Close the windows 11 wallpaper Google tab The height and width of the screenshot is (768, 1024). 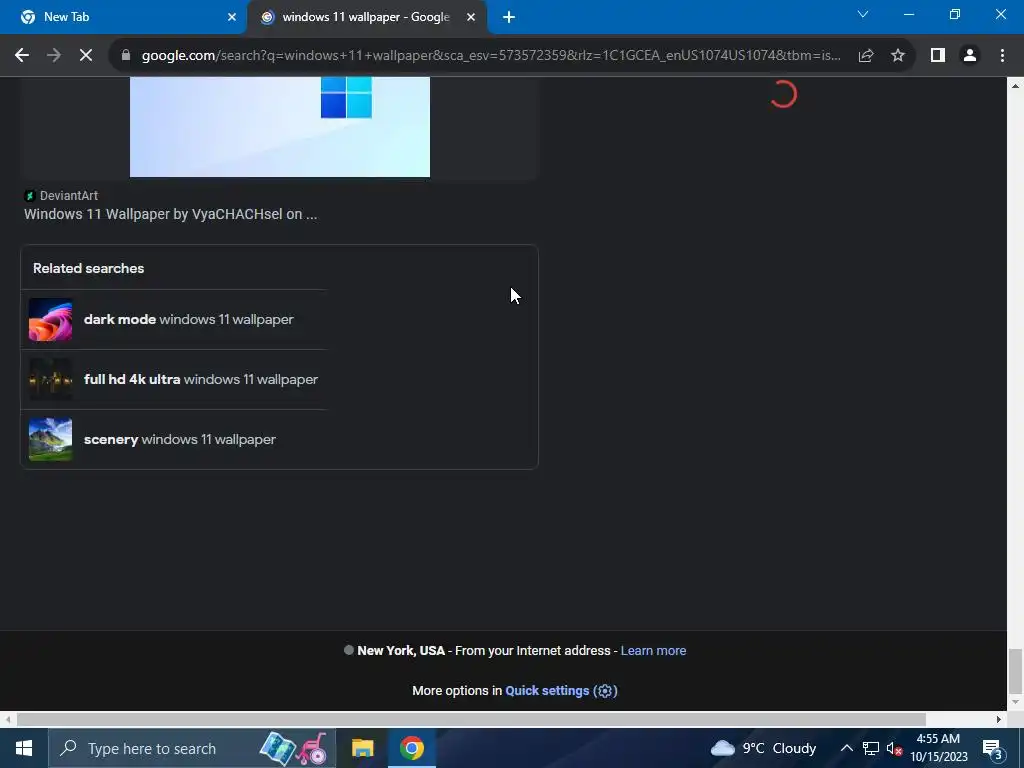[x=471, y=18]
